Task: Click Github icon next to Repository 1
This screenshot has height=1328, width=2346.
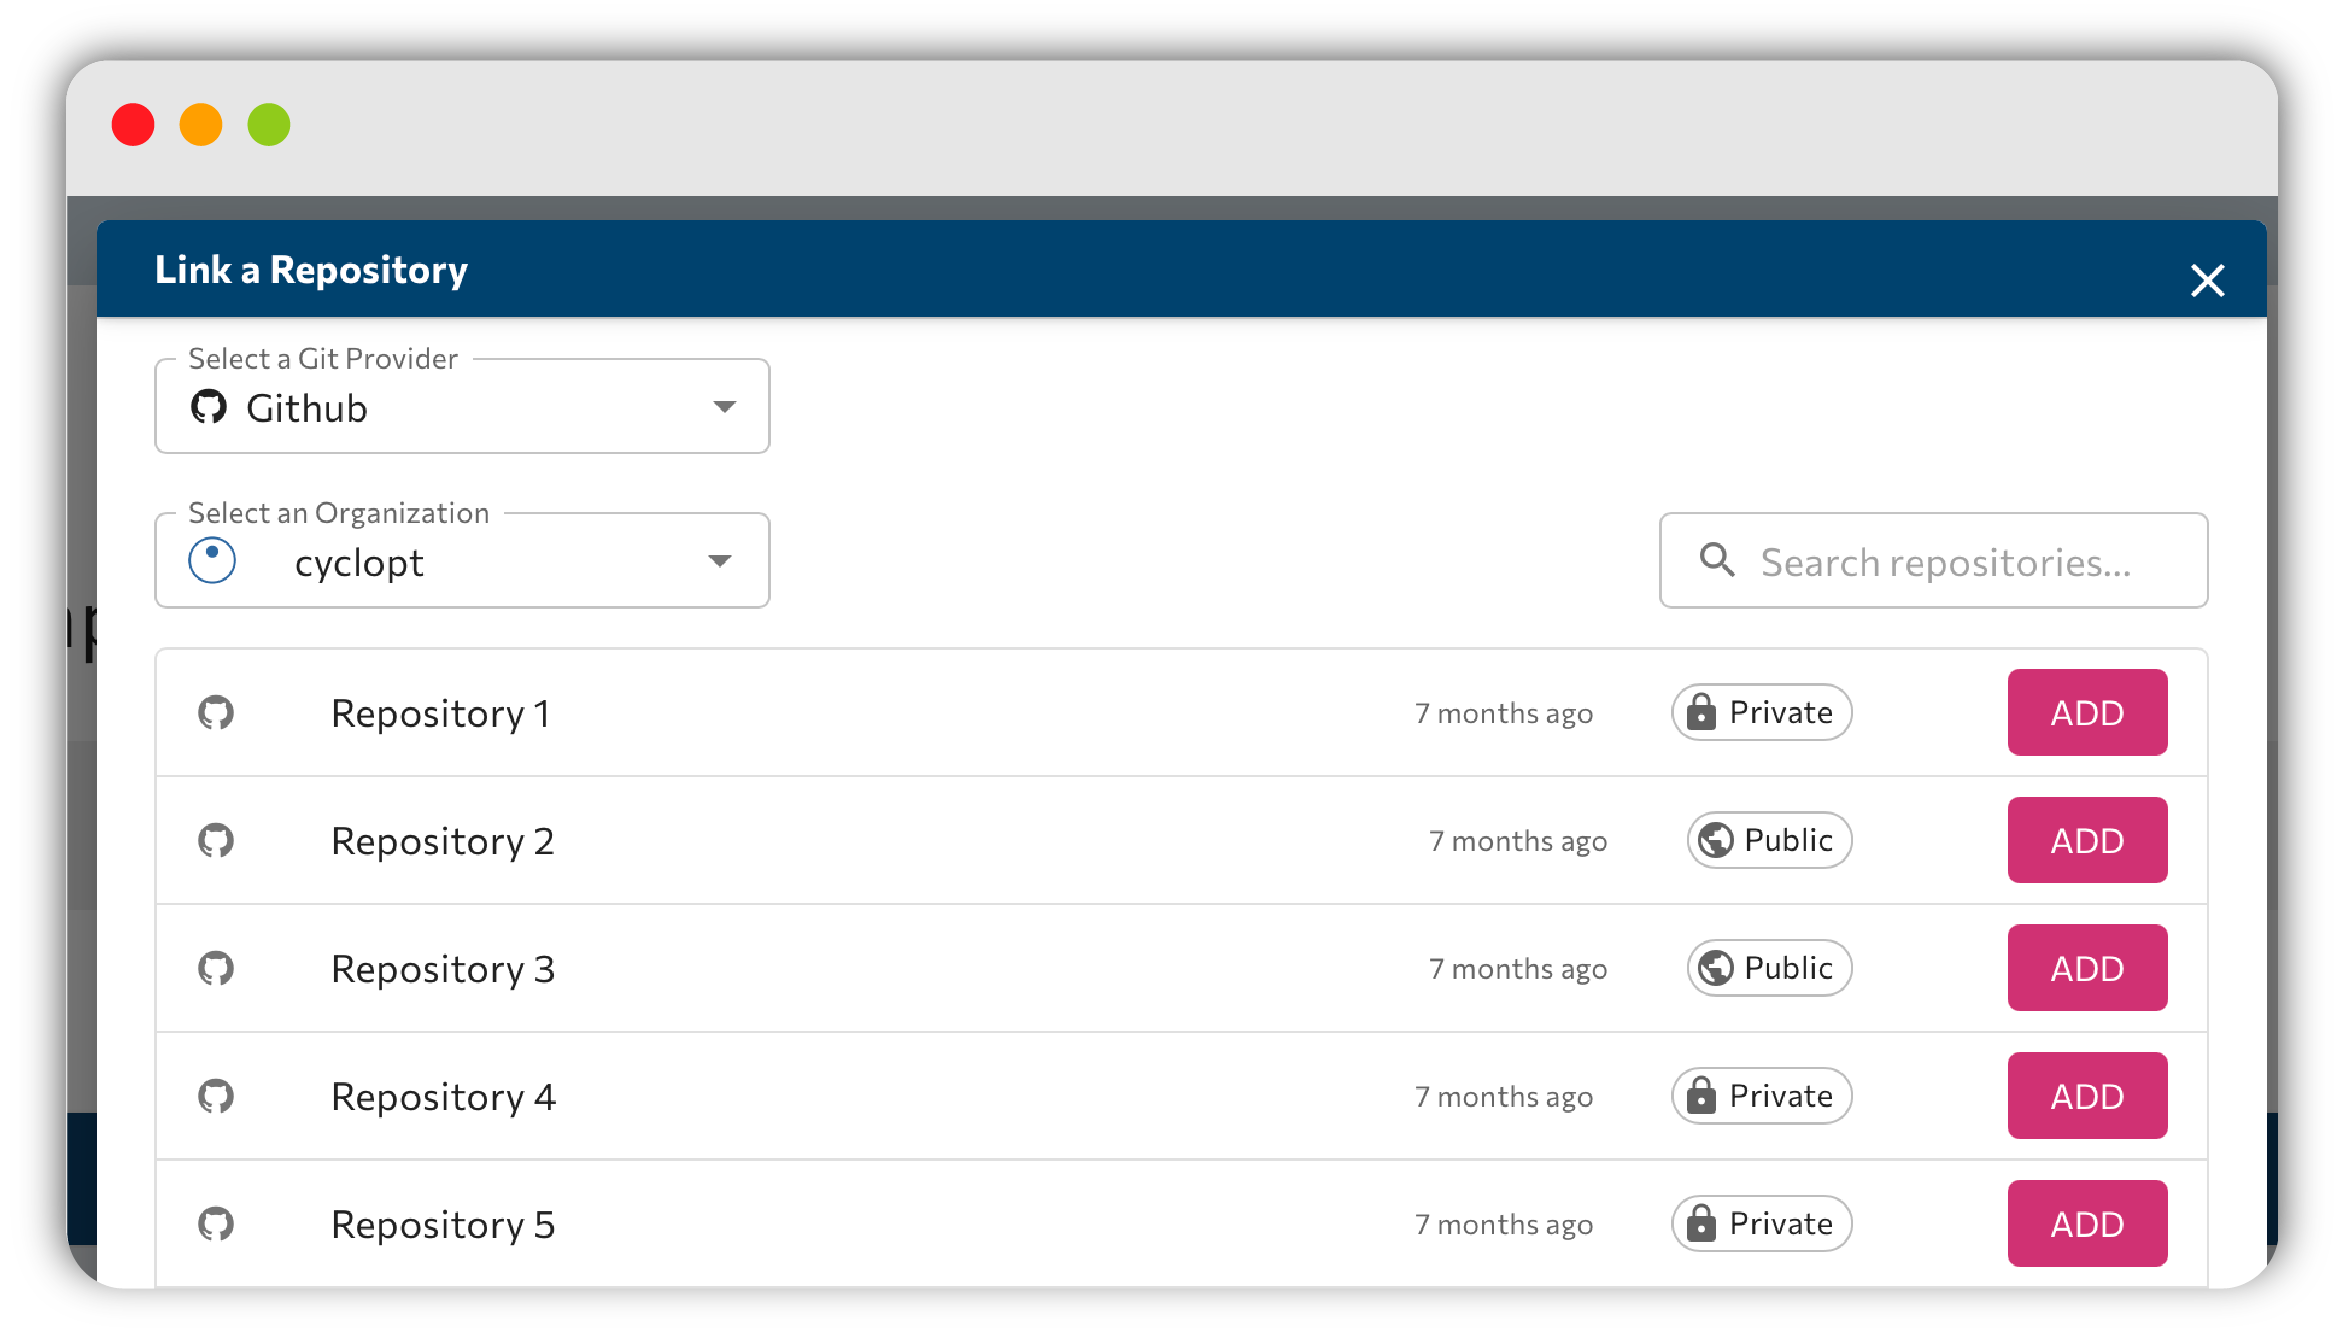Action: coord(216,713)
